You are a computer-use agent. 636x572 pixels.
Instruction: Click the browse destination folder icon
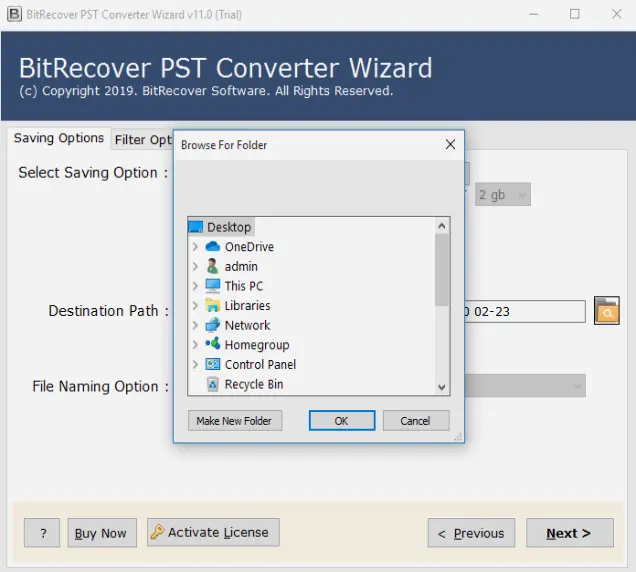click(607, 311)
